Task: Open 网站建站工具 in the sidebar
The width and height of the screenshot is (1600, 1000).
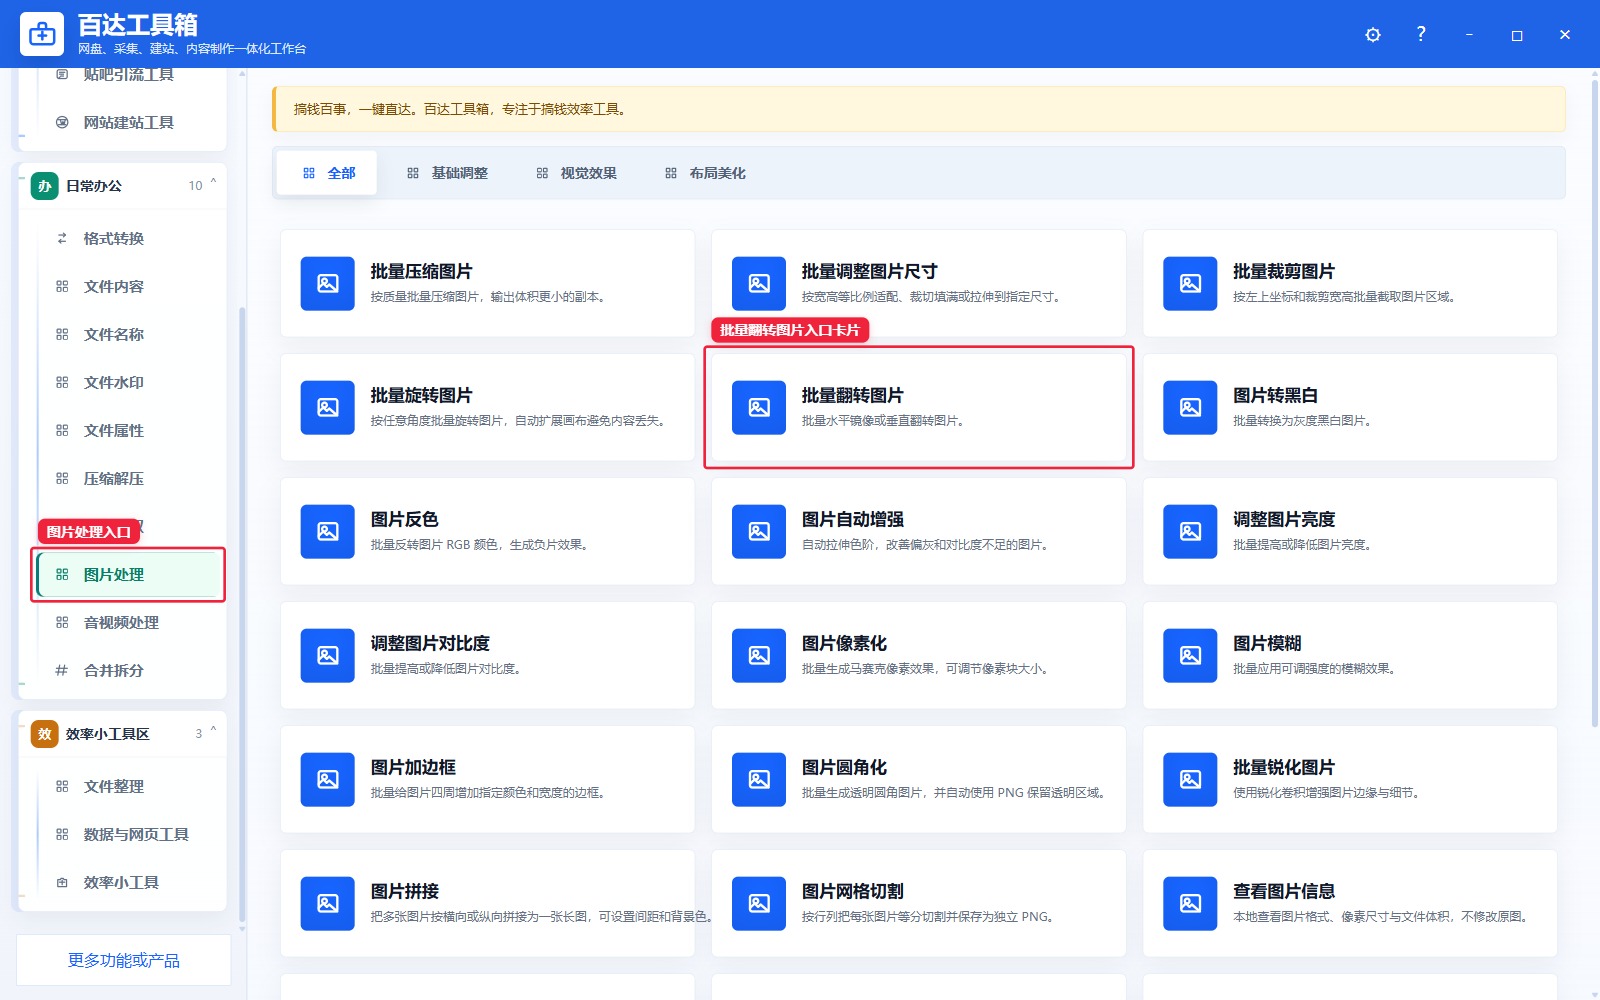Action: click(x=130, y=122)
